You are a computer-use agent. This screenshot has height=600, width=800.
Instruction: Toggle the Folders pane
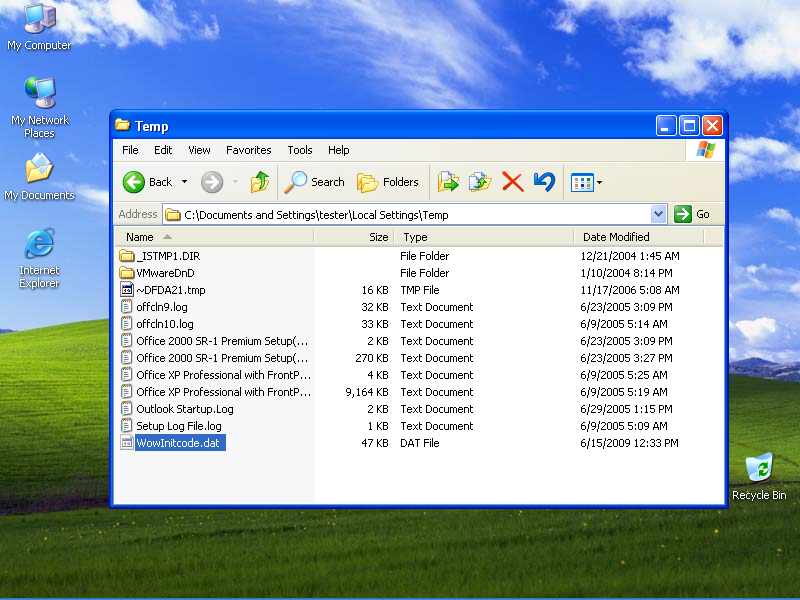pos(388,182)
